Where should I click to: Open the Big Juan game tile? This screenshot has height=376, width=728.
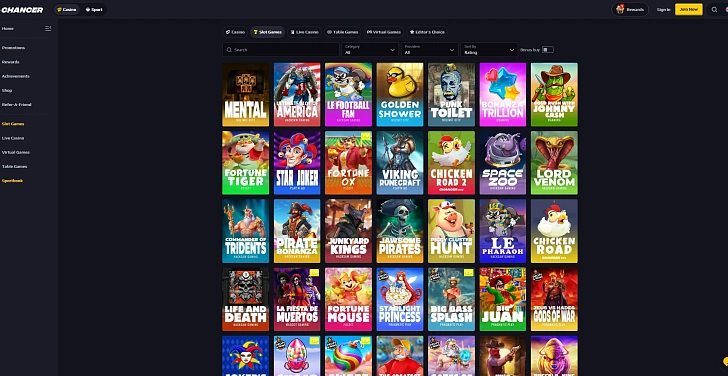[x=503, y=299]
